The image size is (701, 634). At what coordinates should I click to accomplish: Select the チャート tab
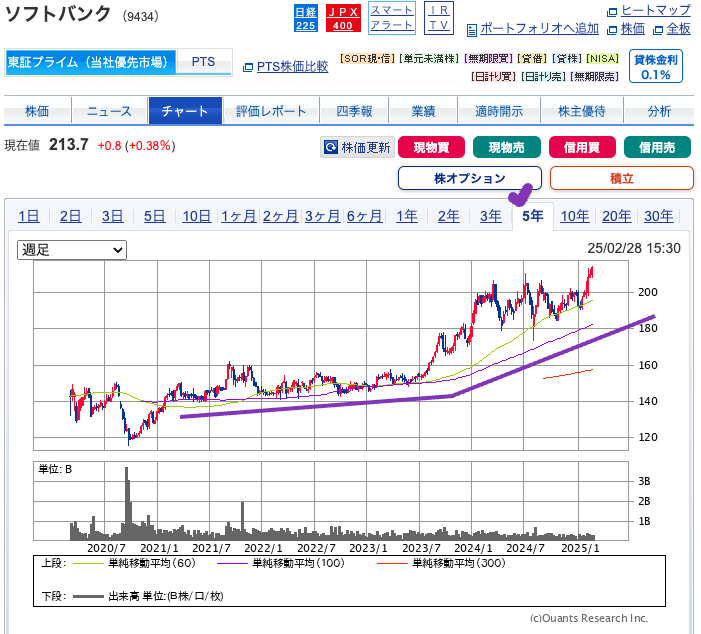[185, 110]
